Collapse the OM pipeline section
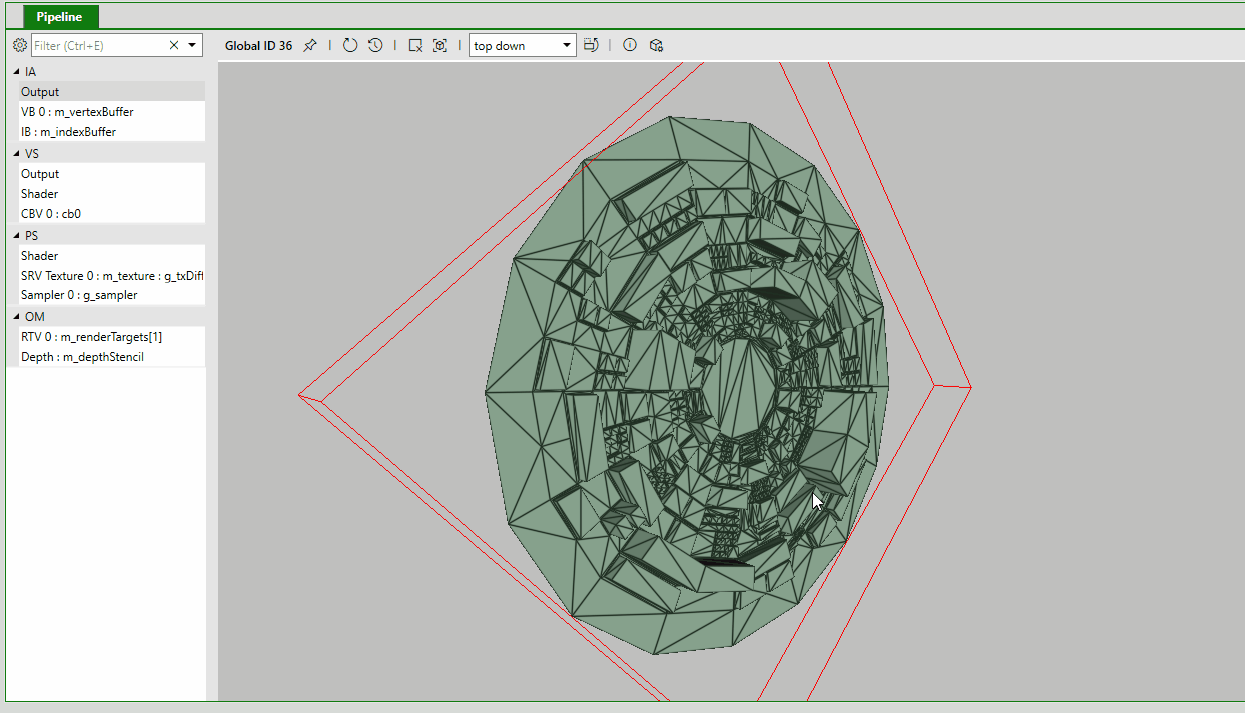1245x713 pixels. tap(16, 317)
